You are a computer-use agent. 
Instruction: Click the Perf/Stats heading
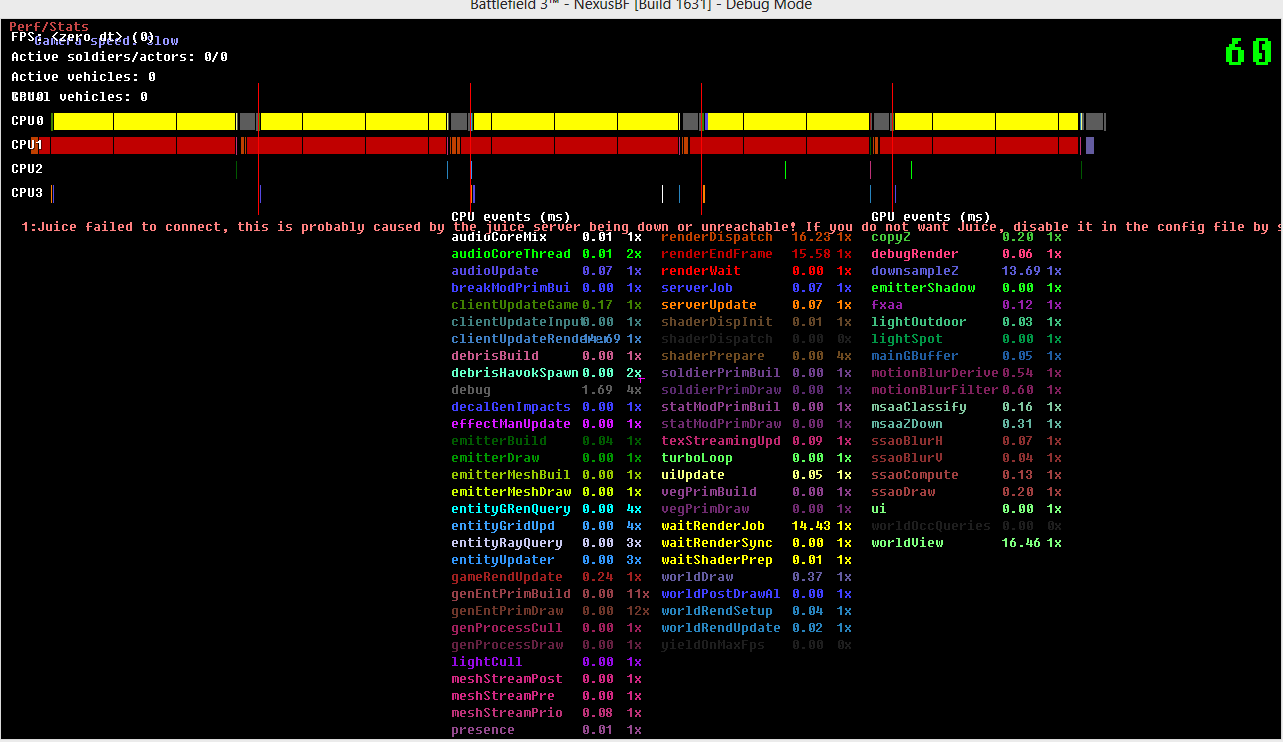(49, 27)
